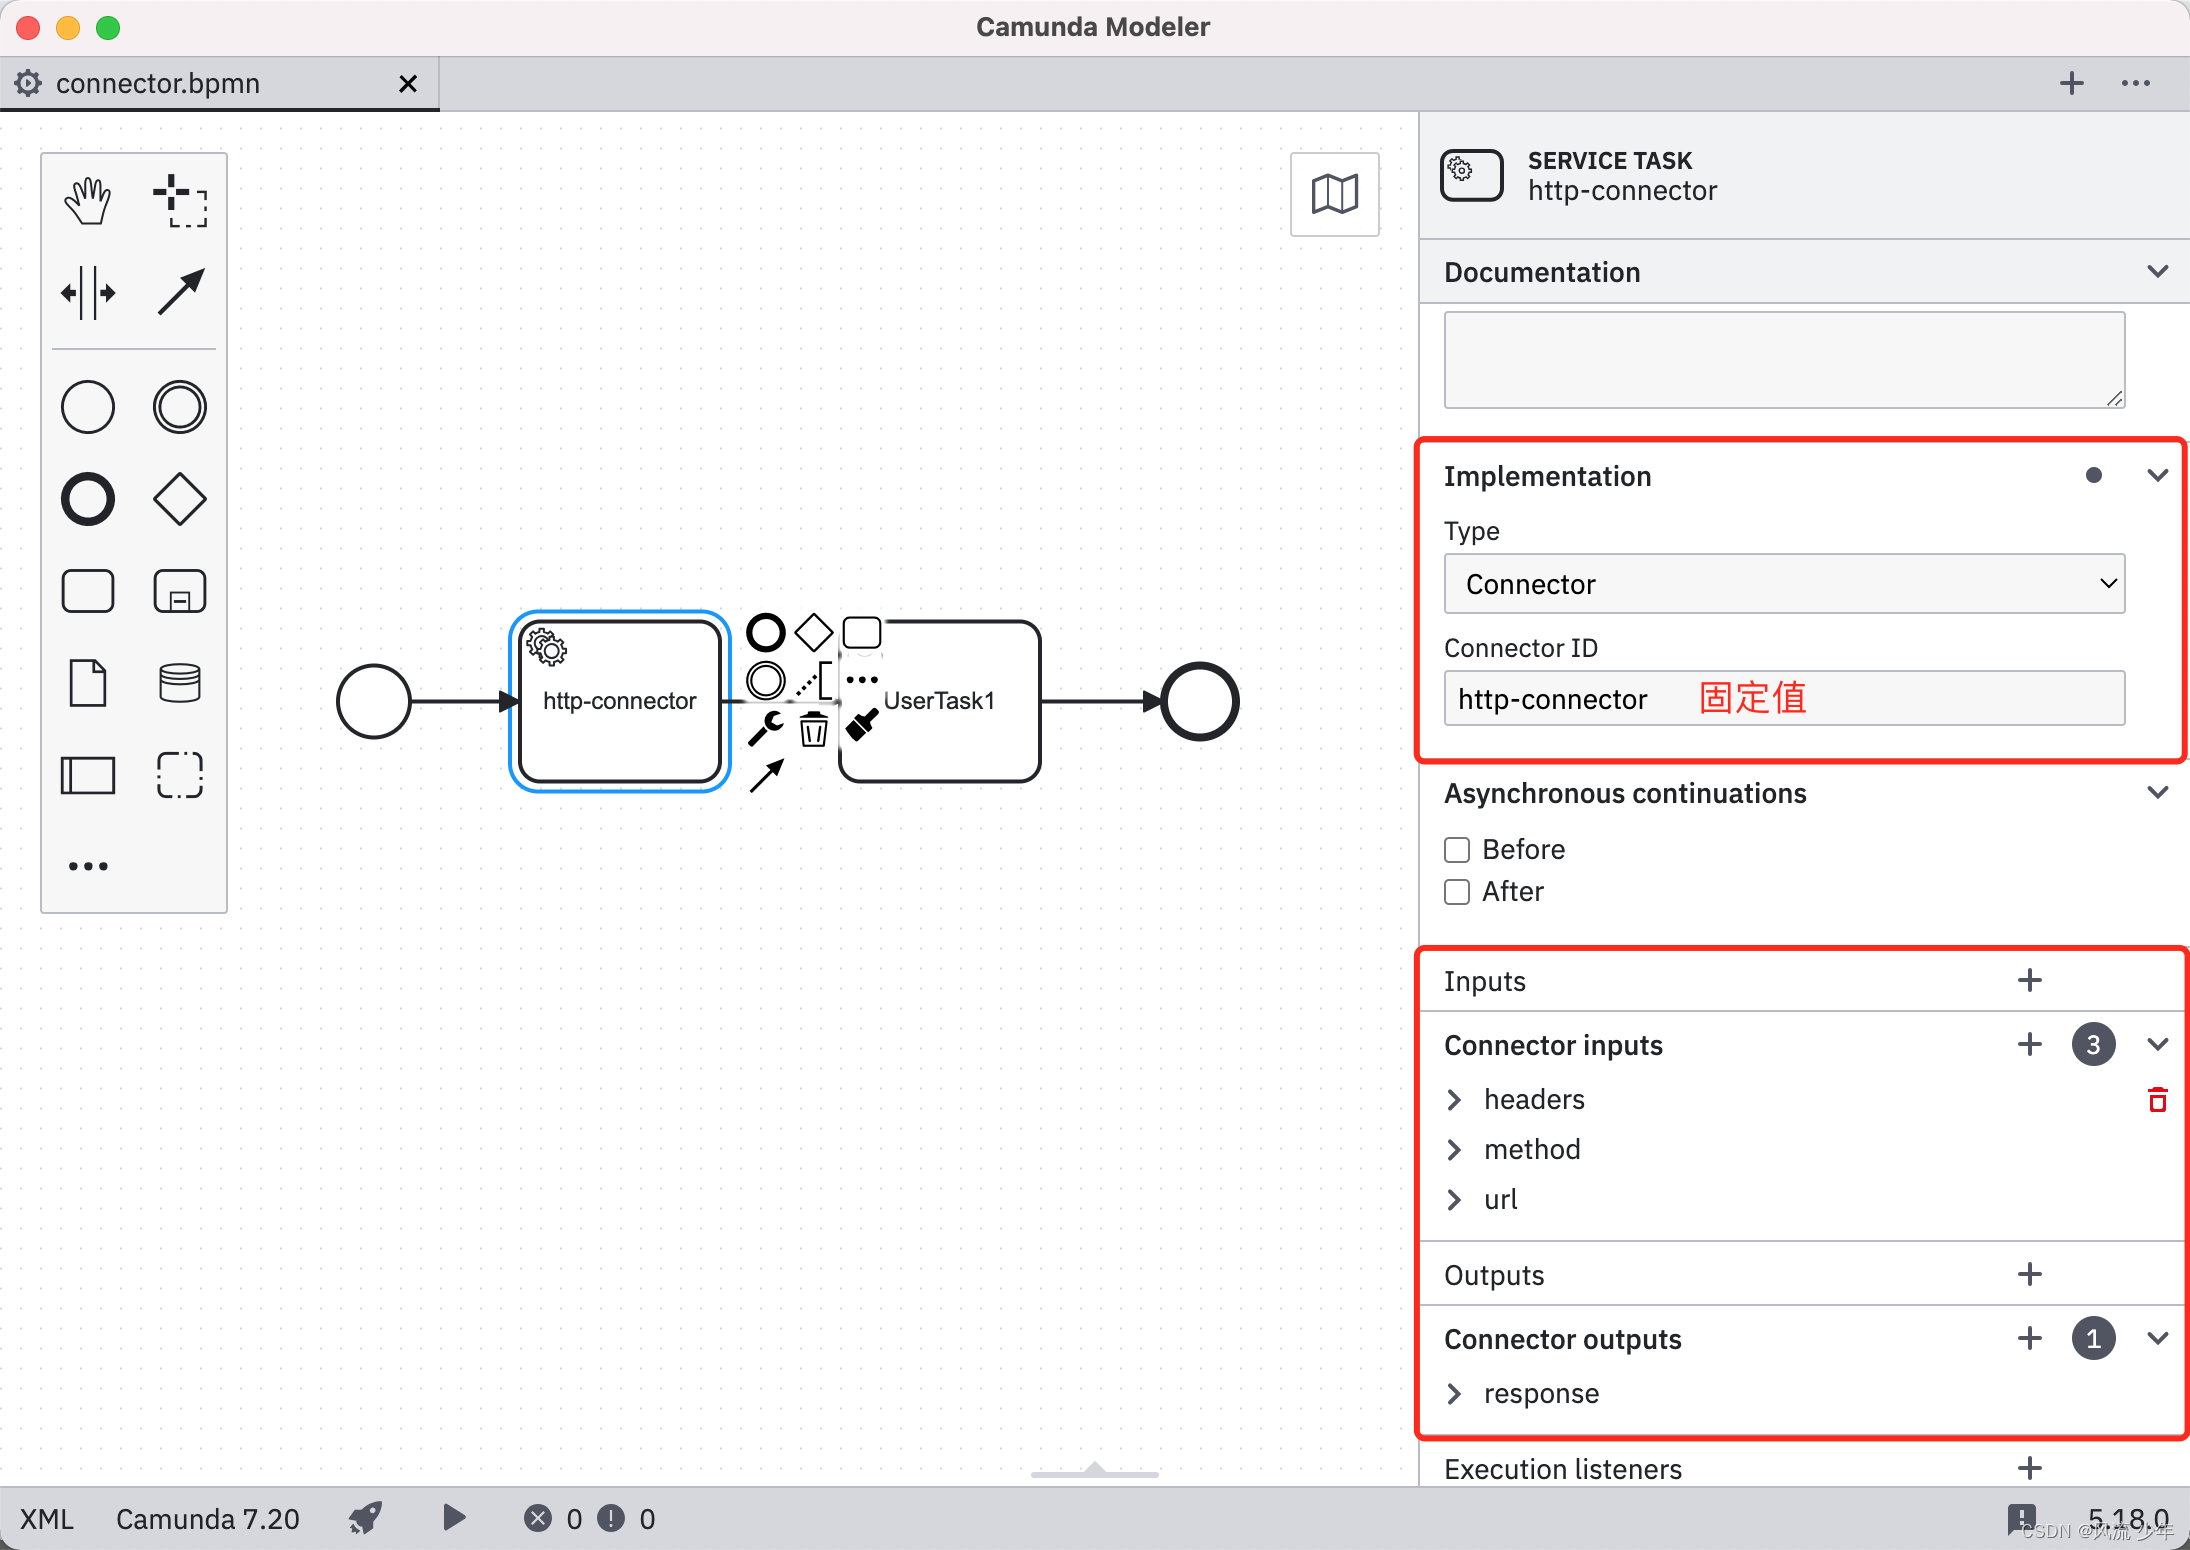
Task: Add an Execution listener
Action: (x=2030, y=1469)
